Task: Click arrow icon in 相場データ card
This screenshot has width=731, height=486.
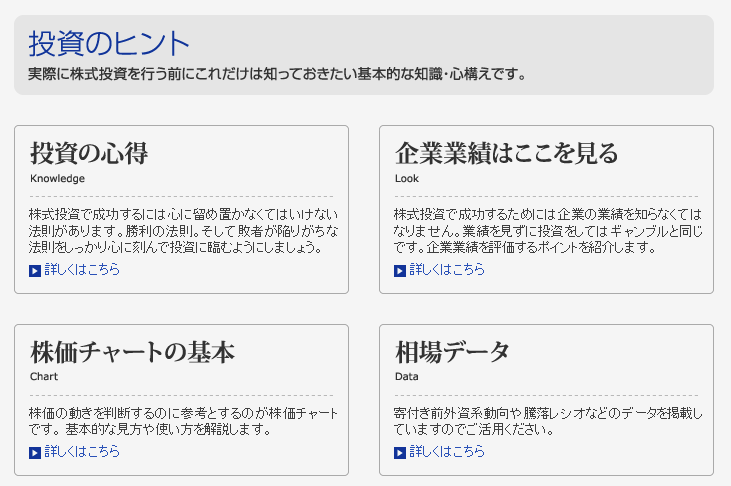Action: tap(400, 453)
